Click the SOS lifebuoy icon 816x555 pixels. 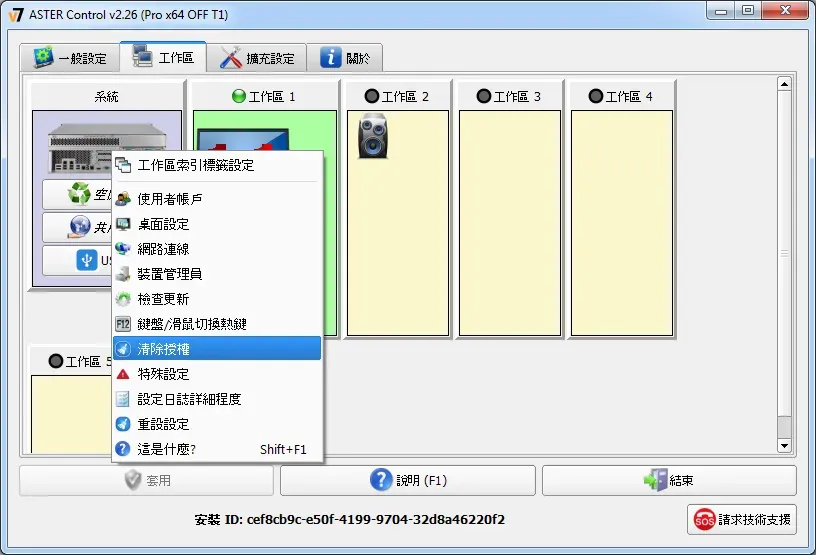click(x=704, y=519)
